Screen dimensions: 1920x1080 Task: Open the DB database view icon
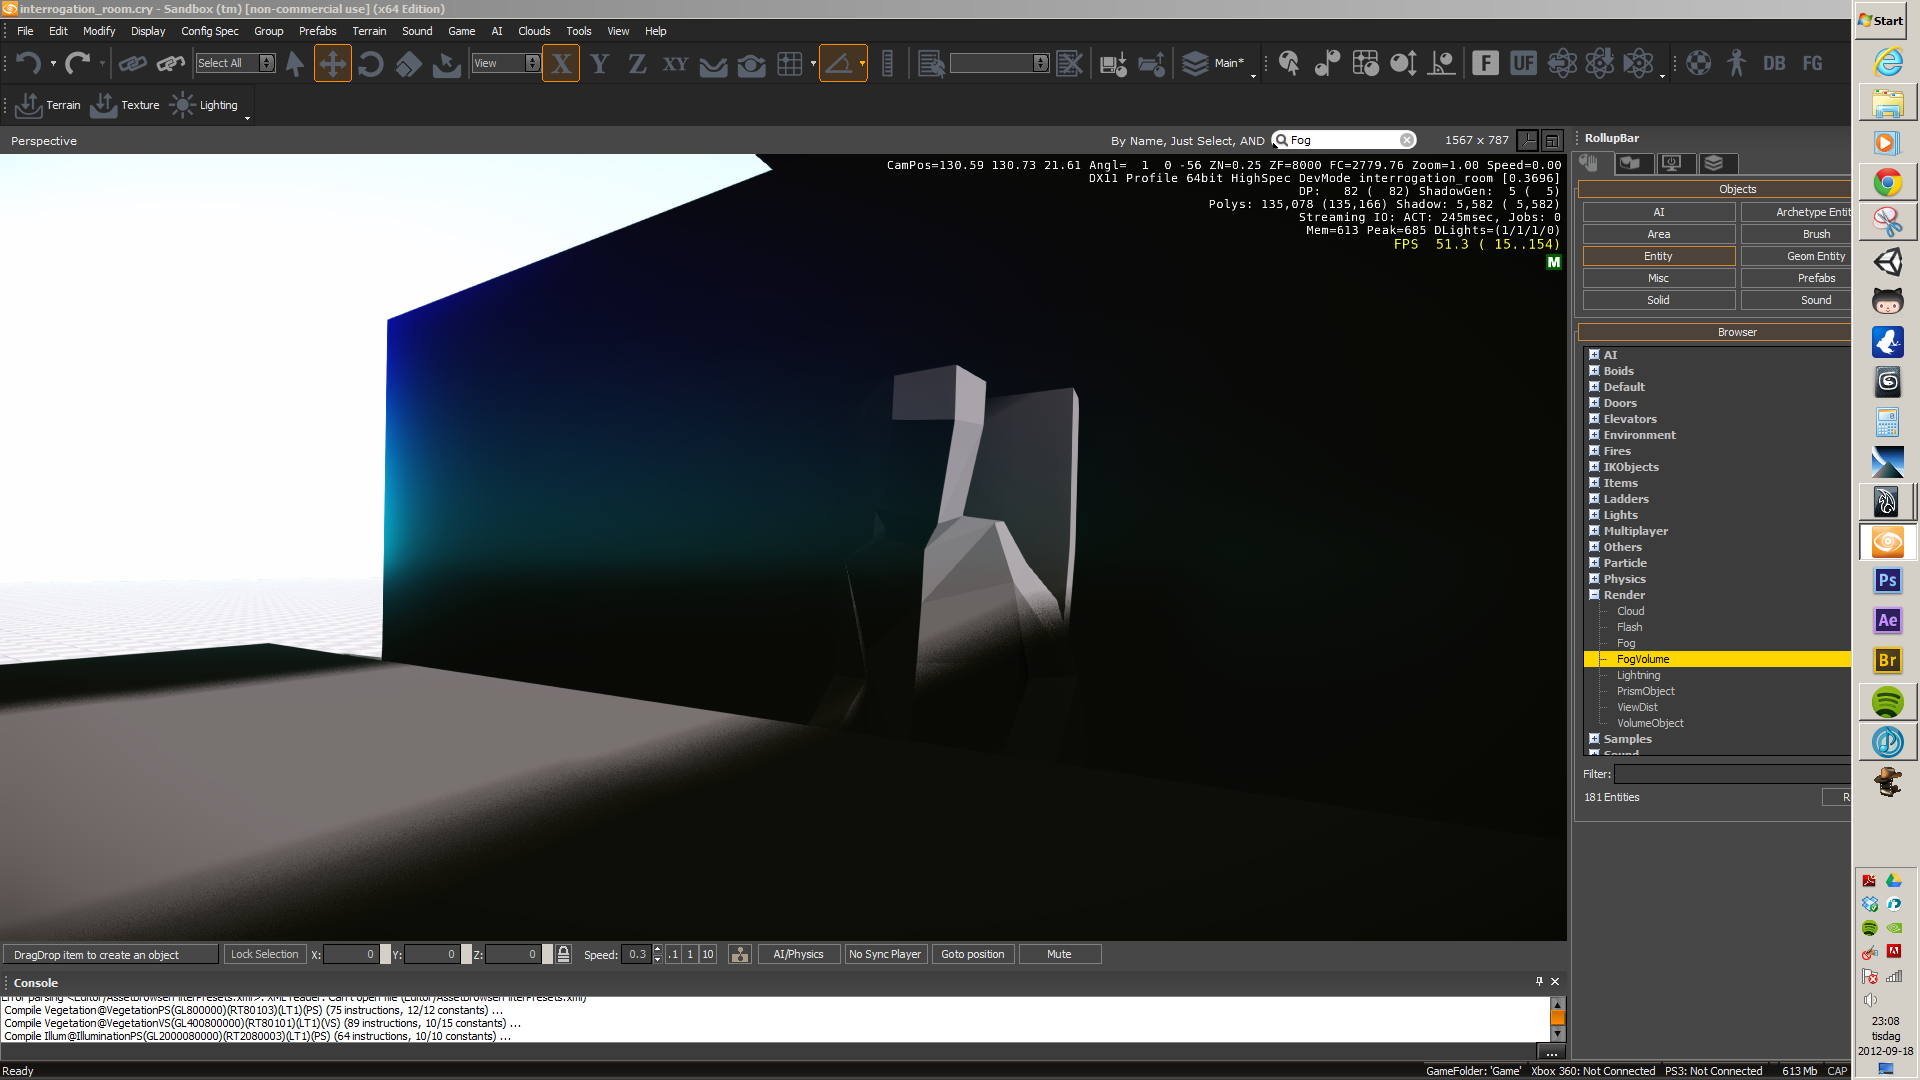(x=1774, y=64)
